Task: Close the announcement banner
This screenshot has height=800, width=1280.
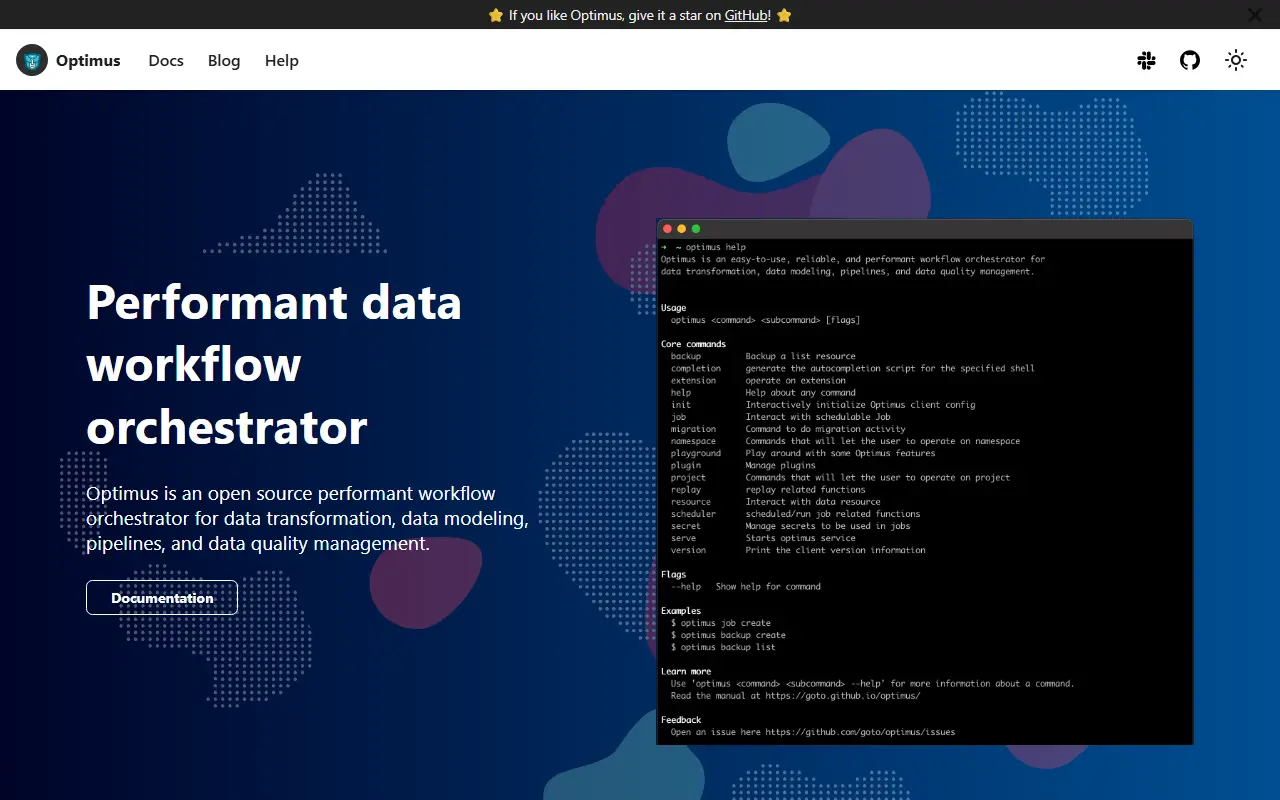Action: 1255,15
